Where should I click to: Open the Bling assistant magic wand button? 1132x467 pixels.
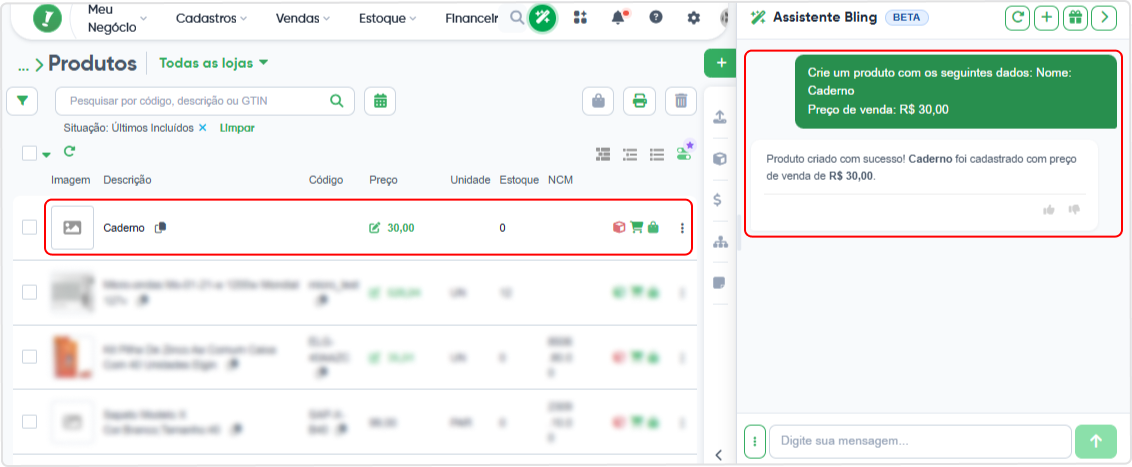(x=542, y=18)
